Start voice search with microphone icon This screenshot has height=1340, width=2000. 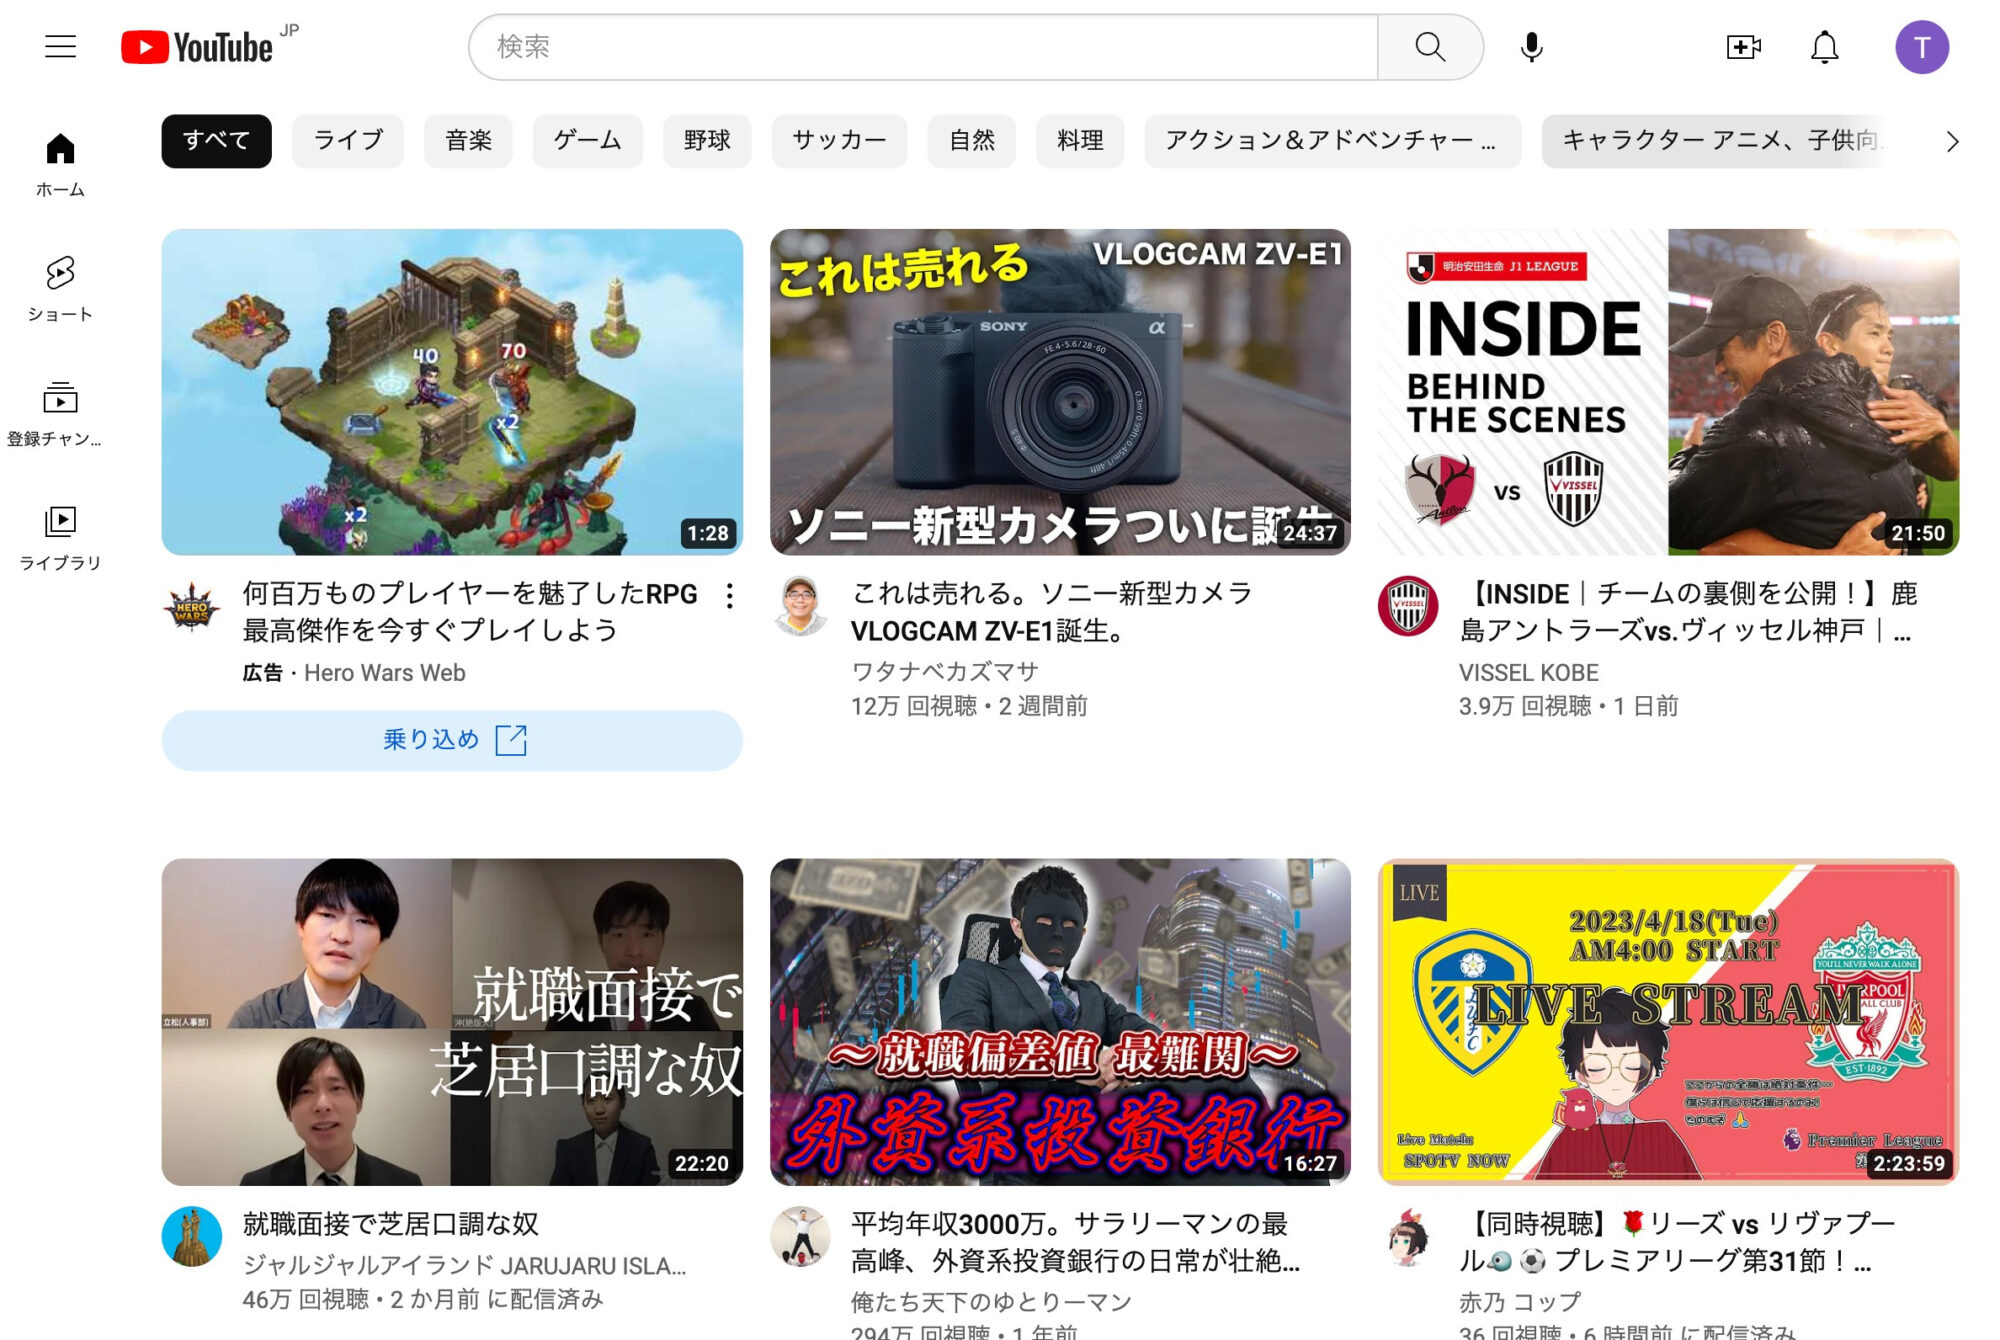coord(1531,46)
